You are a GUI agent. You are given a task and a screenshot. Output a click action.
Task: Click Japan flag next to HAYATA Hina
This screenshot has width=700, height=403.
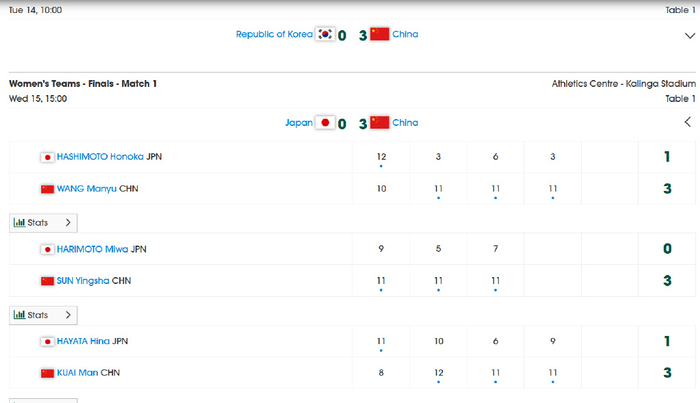(47, 342)
